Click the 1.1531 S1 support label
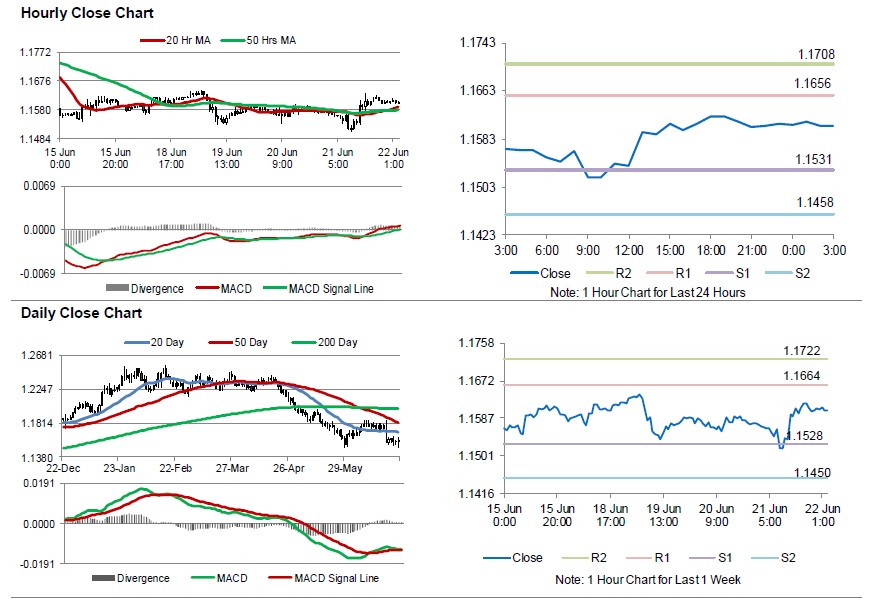 [815, 159]
